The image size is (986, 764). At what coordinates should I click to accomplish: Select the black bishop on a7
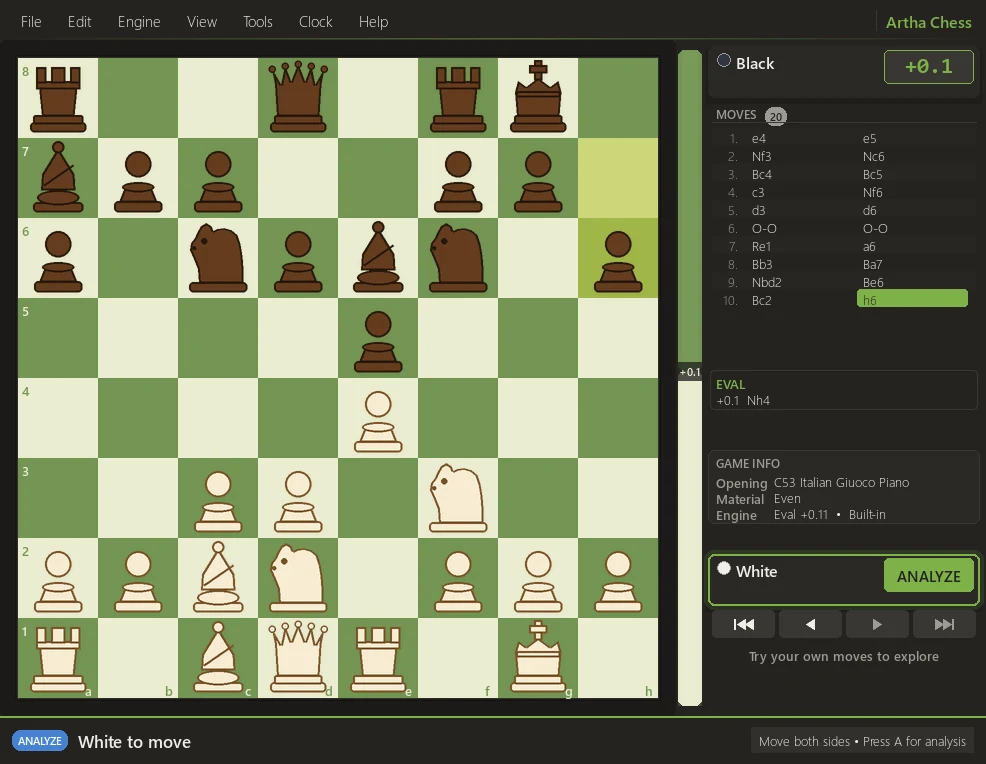tap(58, 177)
